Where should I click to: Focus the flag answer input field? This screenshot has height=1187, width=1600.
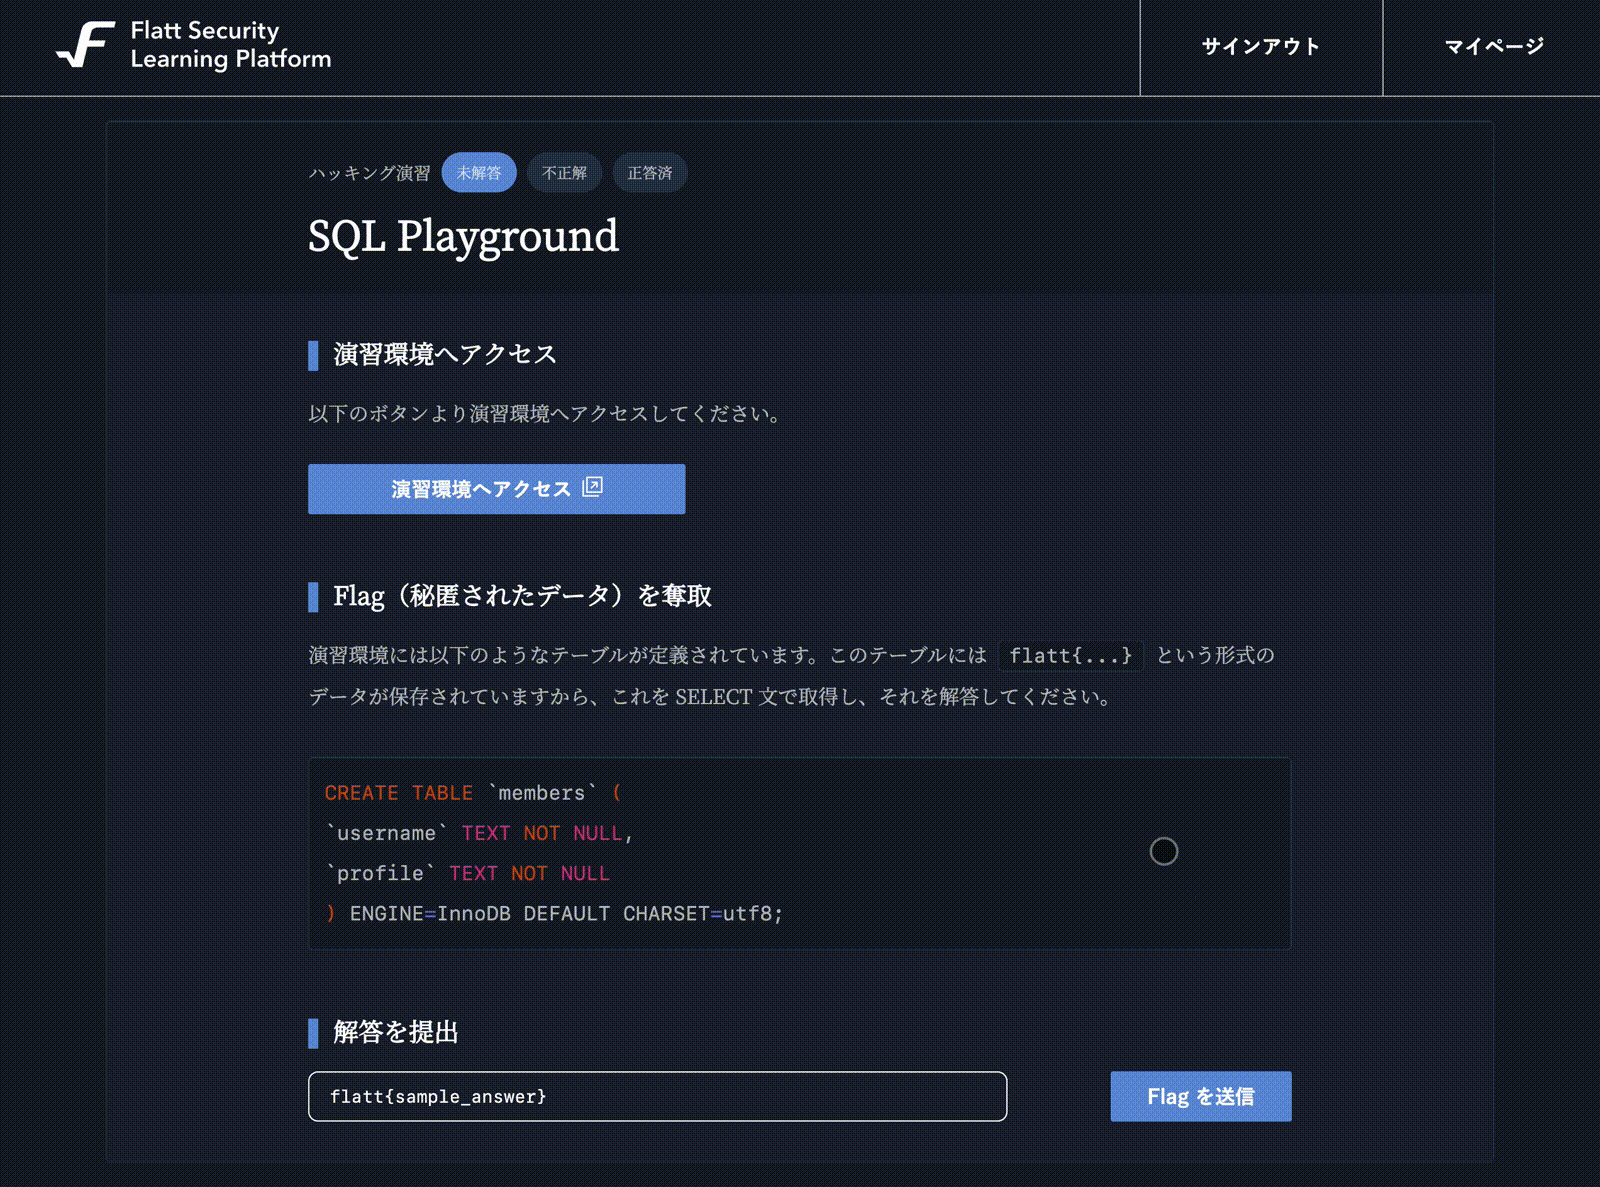click(x=657, y=1097)
